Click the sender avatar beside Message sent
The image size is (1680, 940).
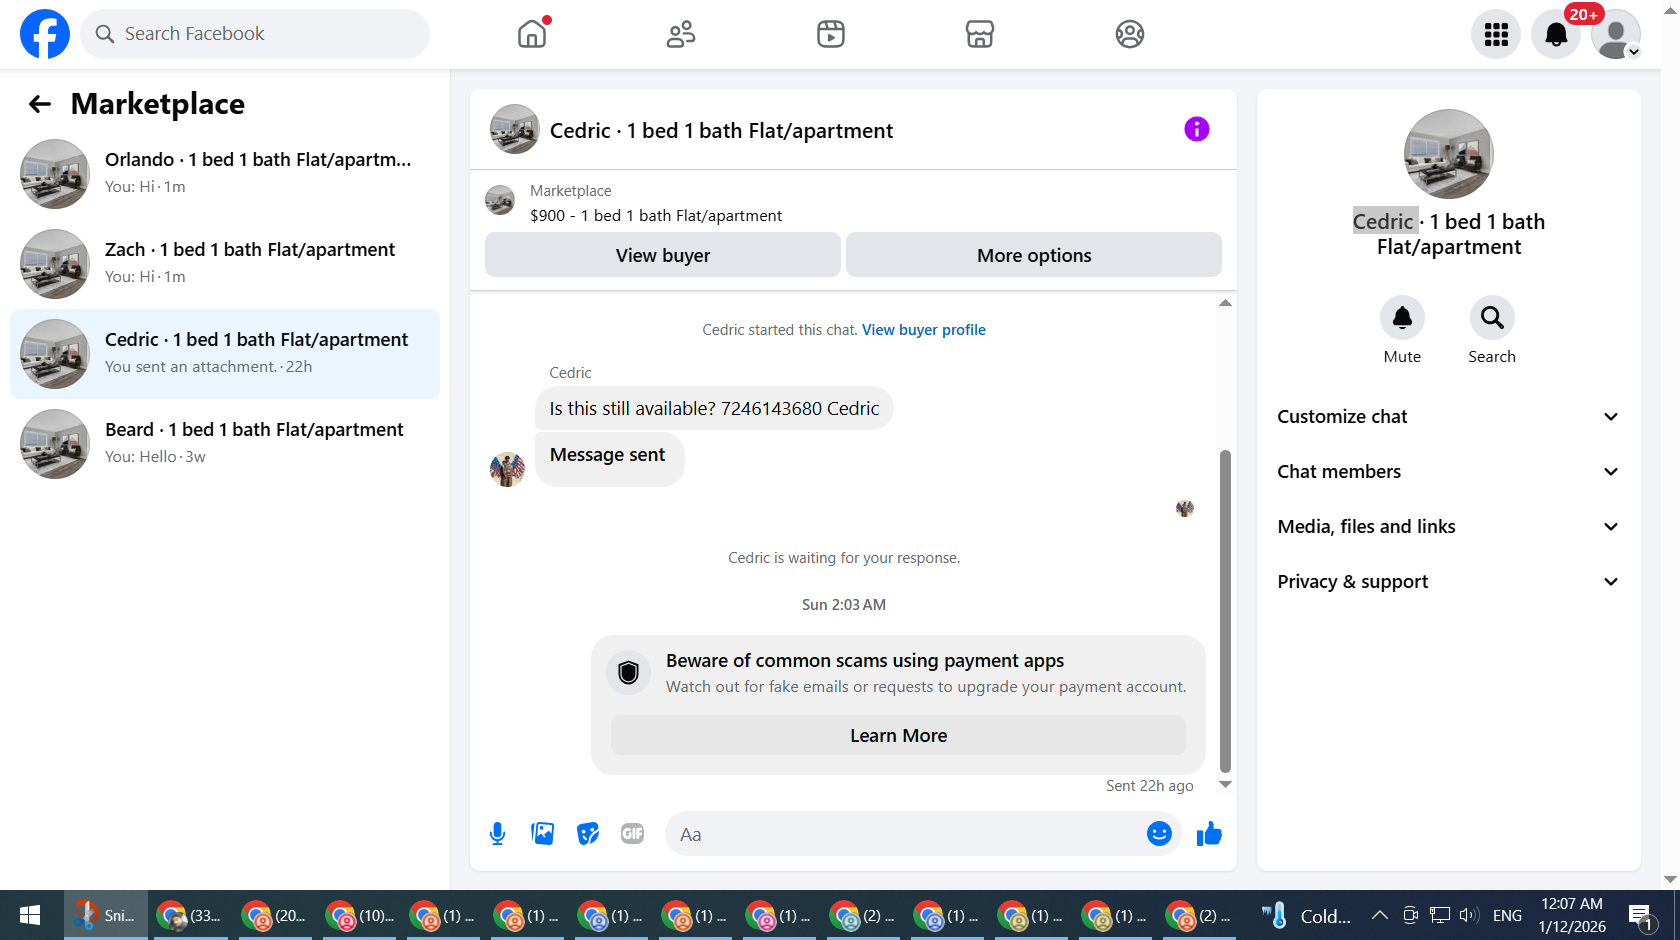[x=507, y=469]
